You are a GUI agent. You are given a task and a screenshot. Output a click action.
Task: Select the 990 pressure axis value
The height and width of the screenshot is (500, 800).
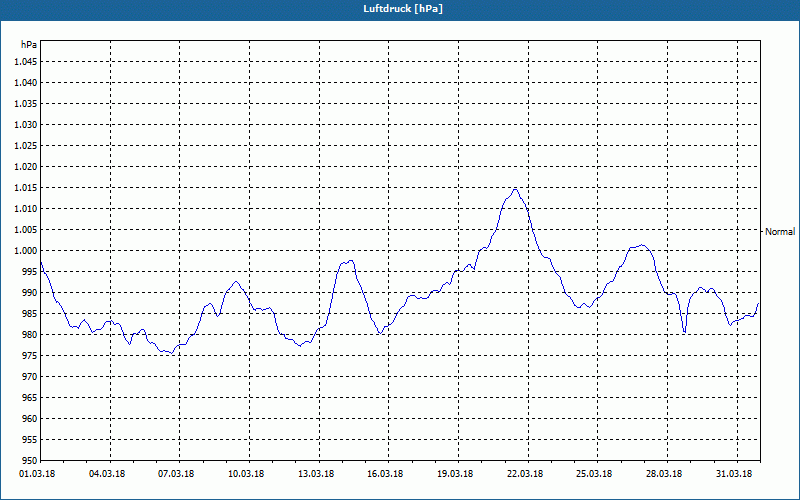[x=30, y=292]
